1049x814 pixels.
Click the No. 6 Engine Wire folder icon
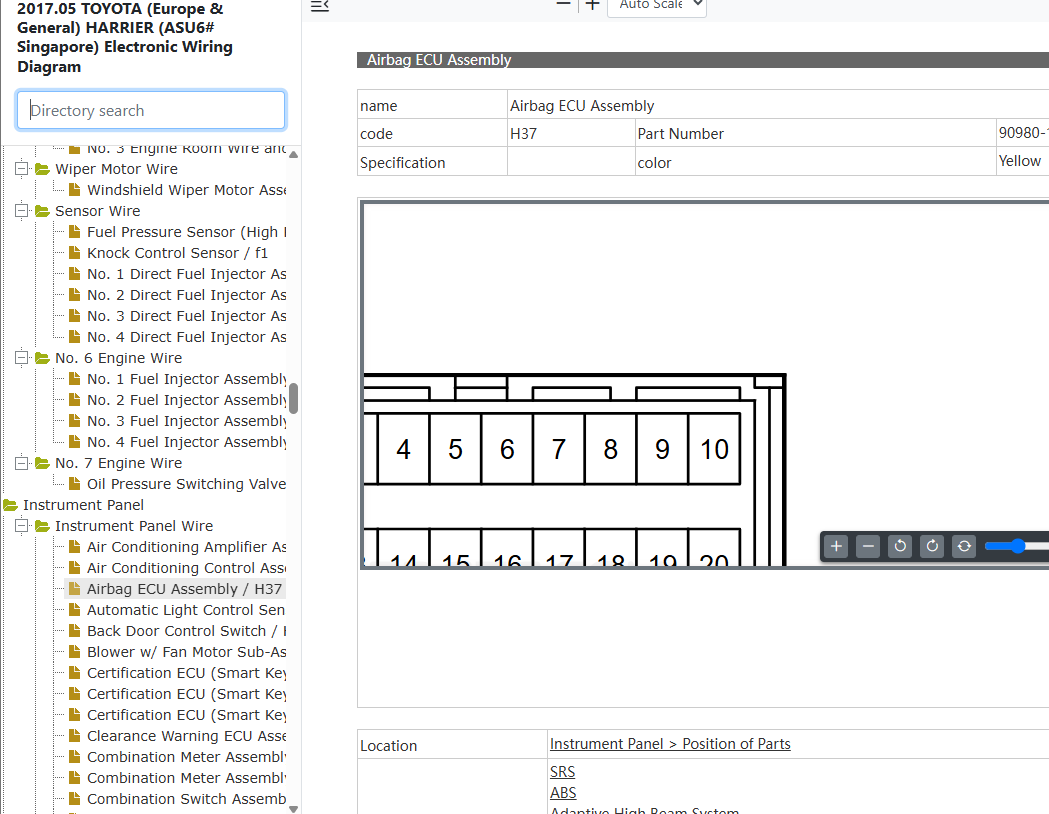click(x=42, y=358)
